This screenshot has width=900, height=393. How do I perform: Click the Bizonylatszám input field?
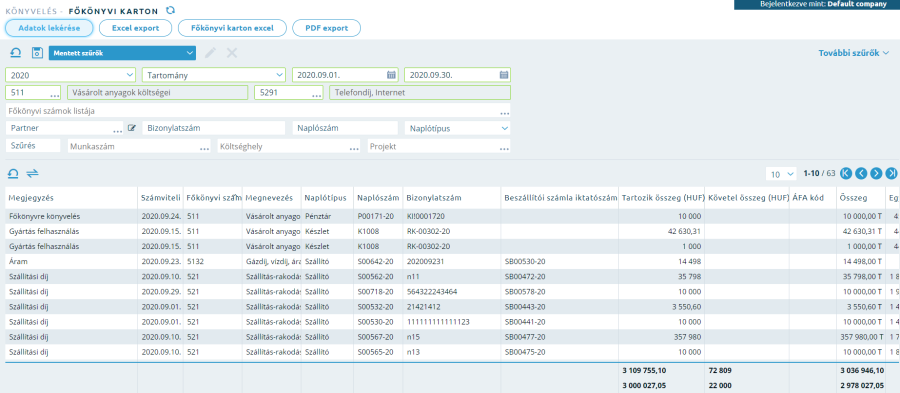(213, 128)
